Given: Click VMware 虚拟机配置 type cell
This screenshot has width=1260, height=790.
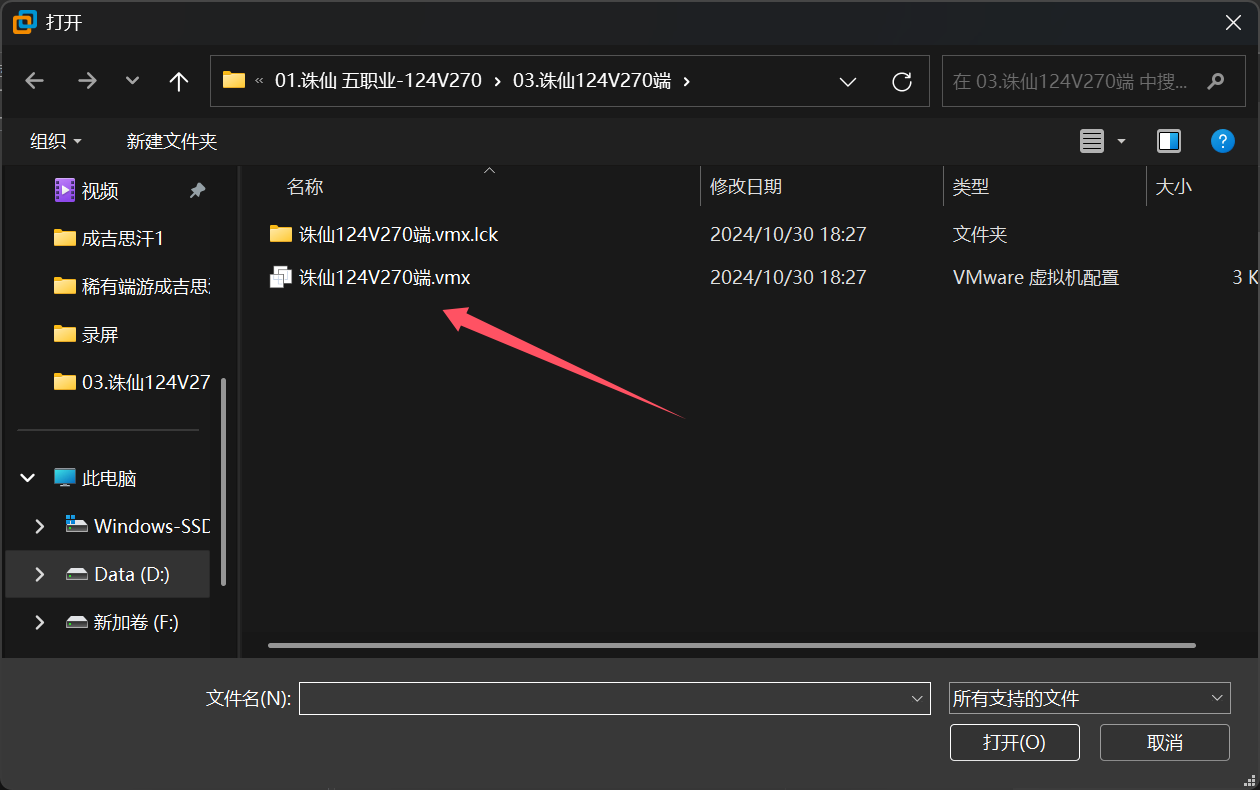Looking at the screenshot, I should click(x=1036, y=278).
